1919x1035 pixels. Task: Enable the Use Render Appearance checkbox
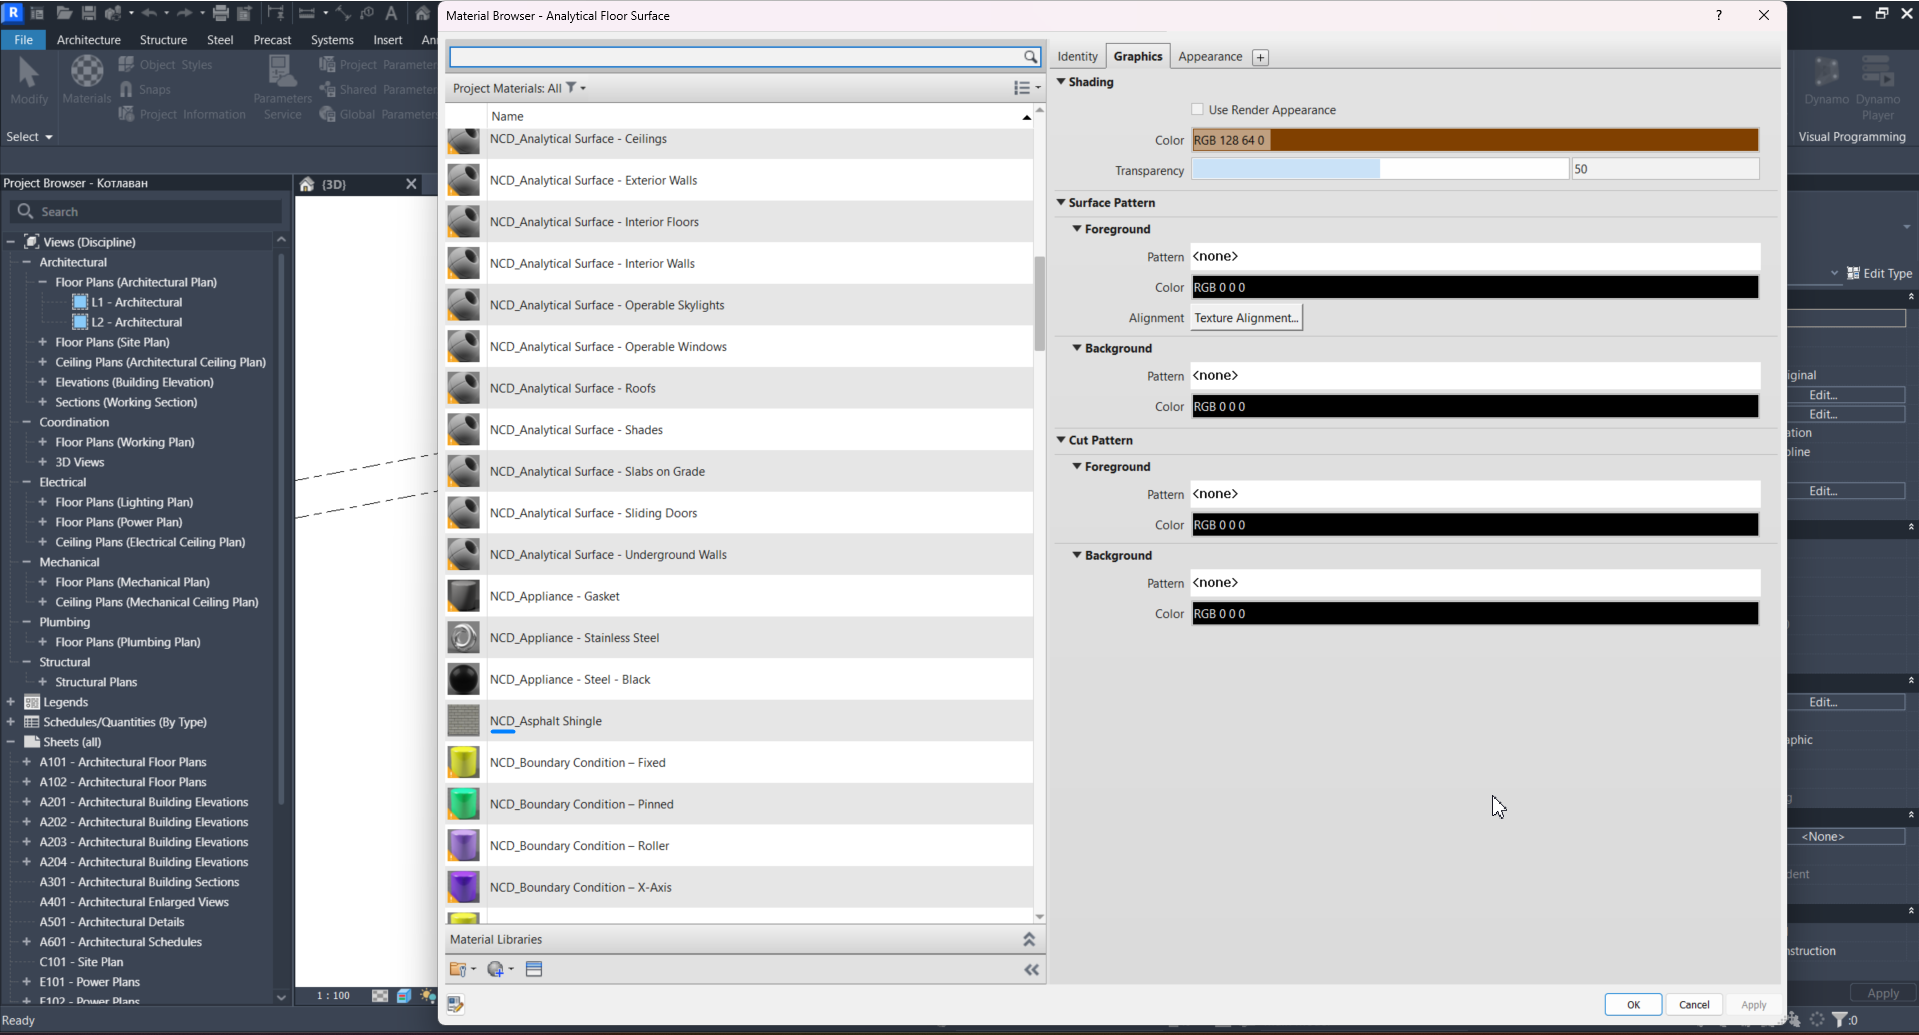1197,109
